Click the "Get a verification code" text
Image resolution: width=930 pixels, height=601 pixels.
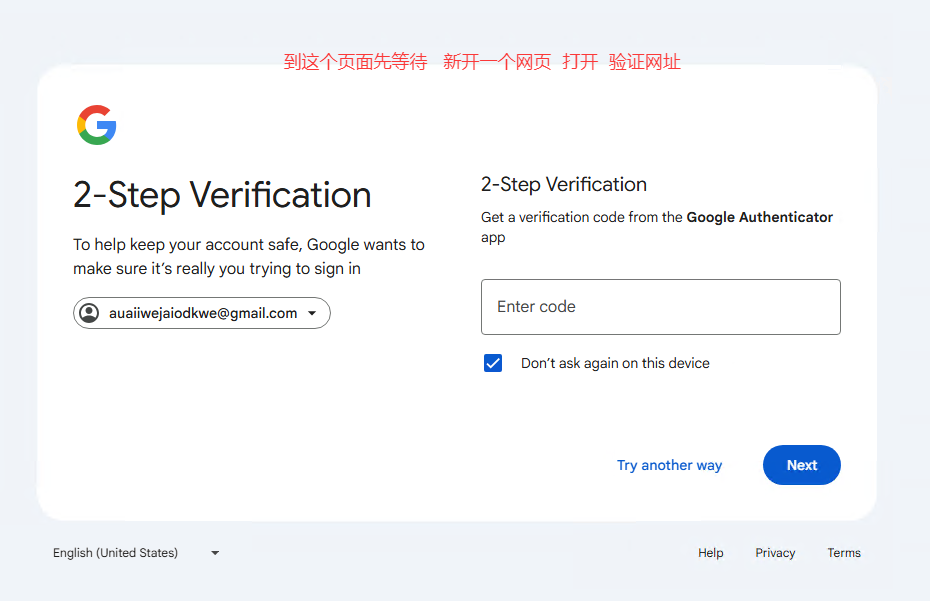(582, 217)
